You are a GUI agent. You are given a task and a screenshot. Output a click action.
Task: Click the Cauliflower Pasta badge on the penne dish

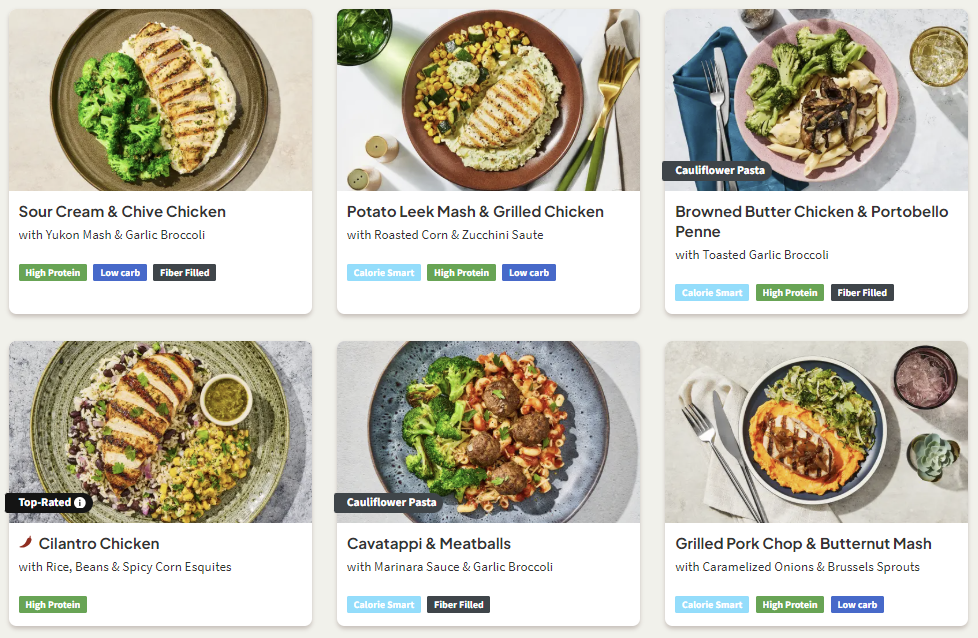[719, 171]
